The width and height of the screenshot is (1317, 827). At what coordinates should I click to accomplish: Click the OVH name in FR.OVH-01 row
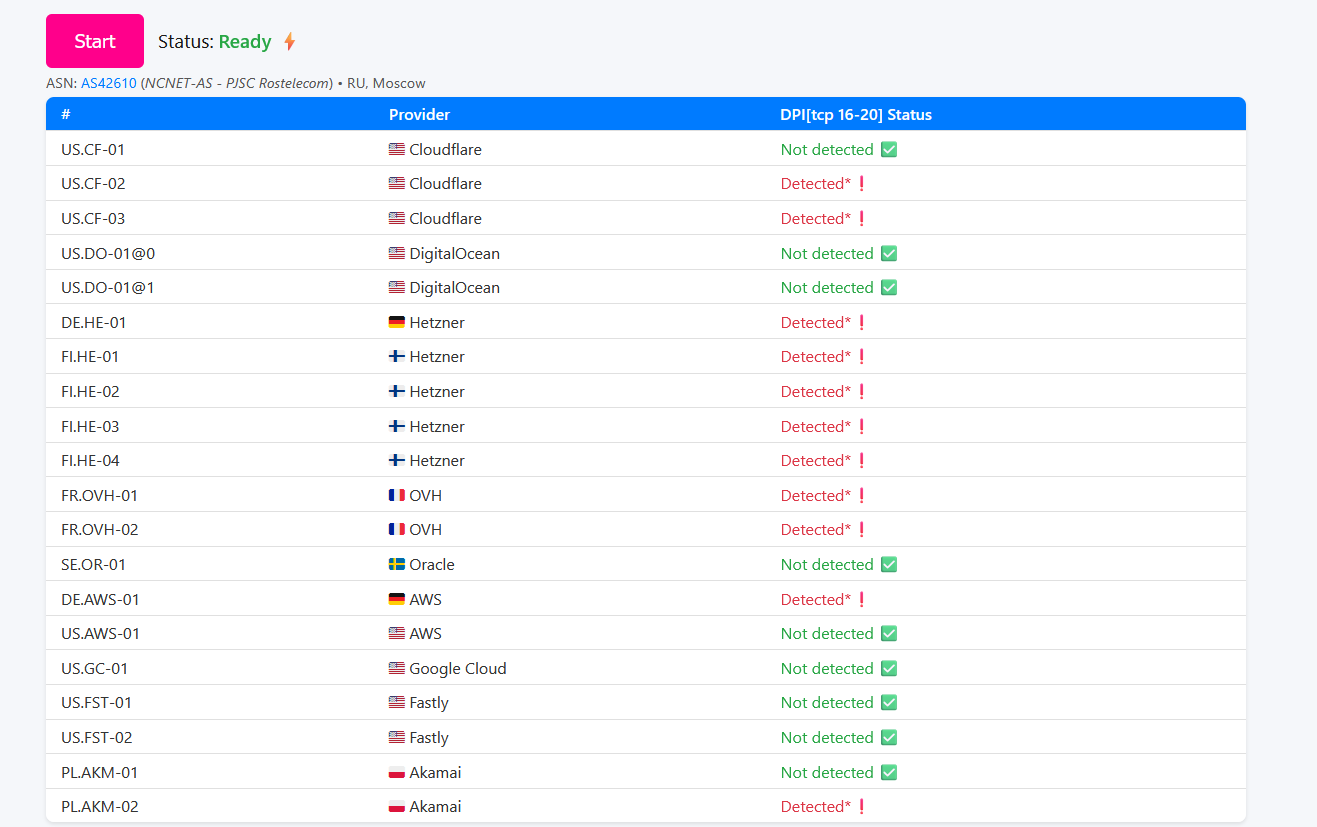426,496
